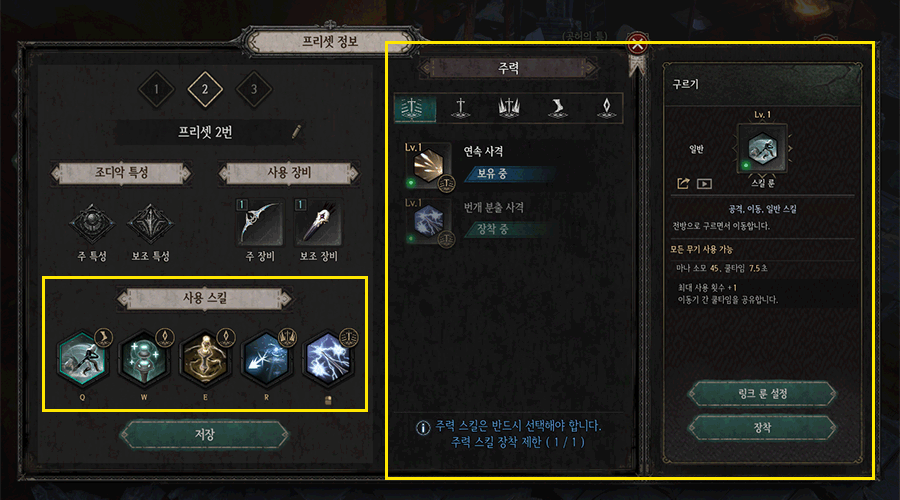Screen dimensions: 900x500
Task: Switch to preset 3 diamond
Action: [x=254, y=89]
